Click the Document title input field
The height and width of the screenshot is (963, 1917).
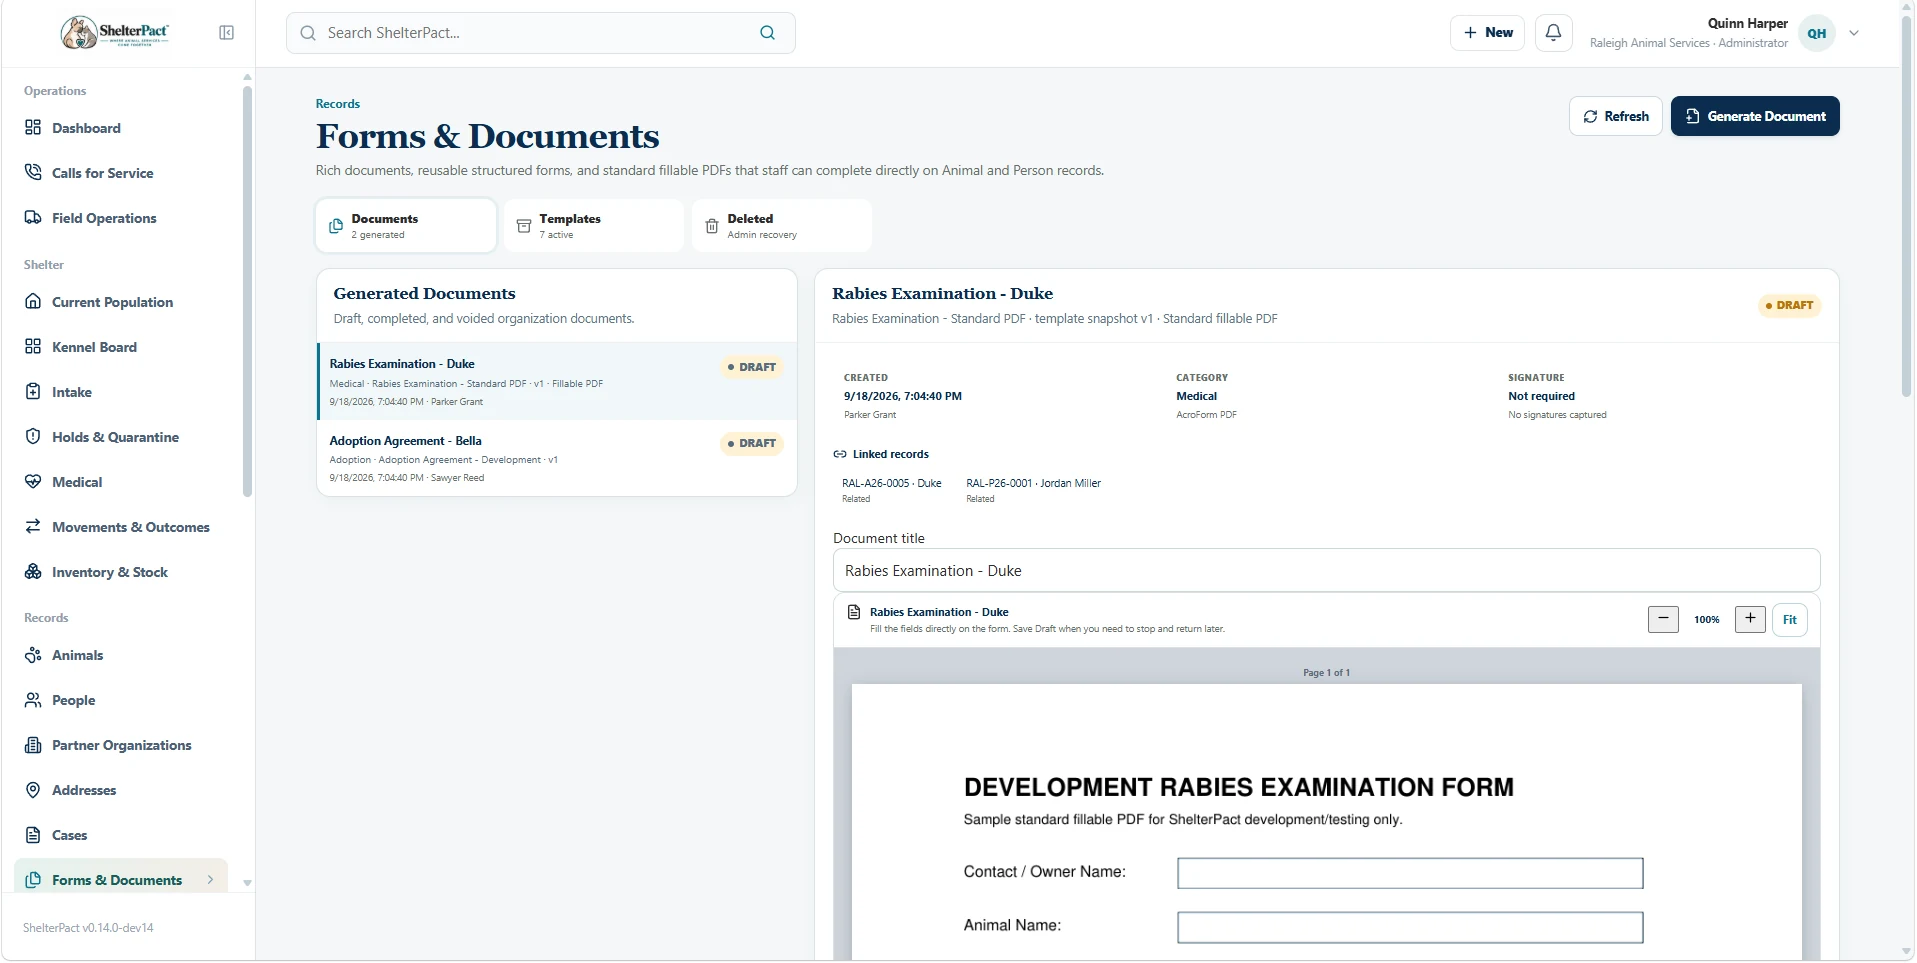[1326, 571]
